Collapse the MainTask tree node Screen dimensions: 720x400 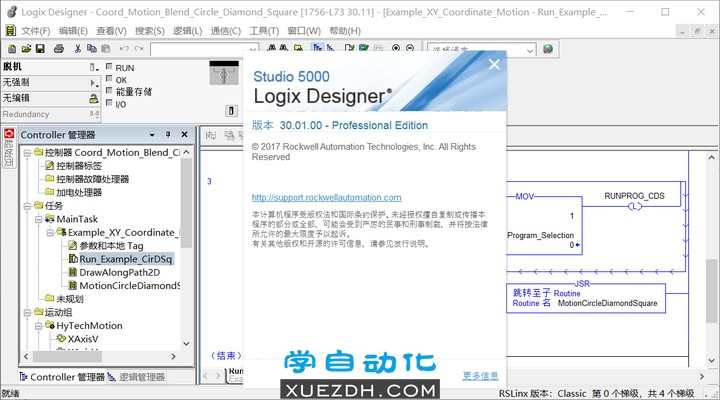click(39, 219)
